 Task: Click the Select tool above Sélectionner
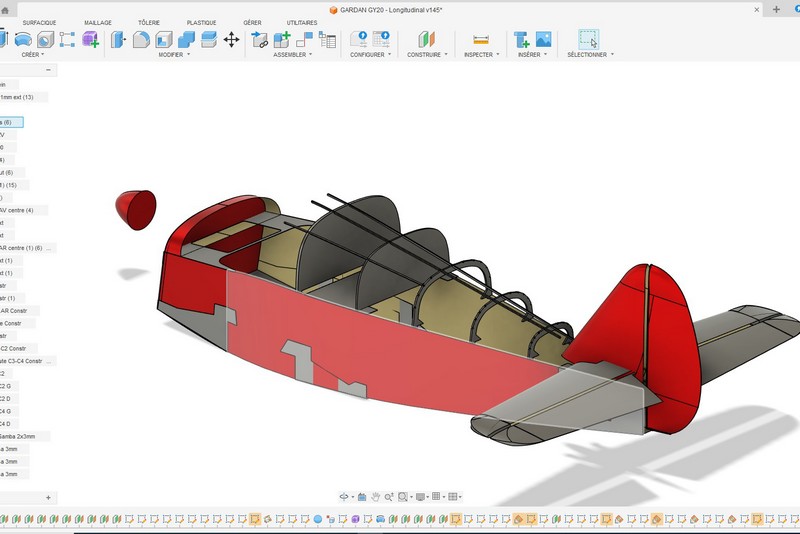[588, 40]
